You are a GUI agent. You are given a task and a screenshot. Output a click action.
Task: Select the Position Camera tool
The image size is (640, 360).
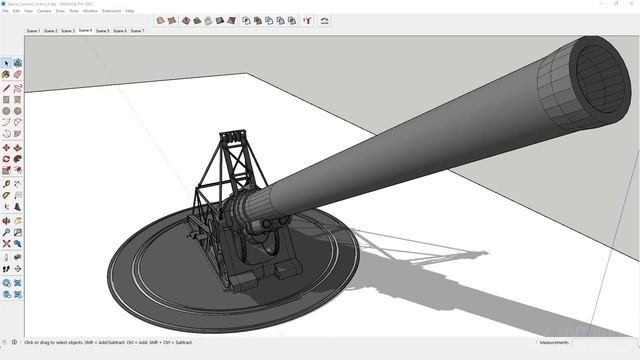pyautogui.click(x=6, y=257)
